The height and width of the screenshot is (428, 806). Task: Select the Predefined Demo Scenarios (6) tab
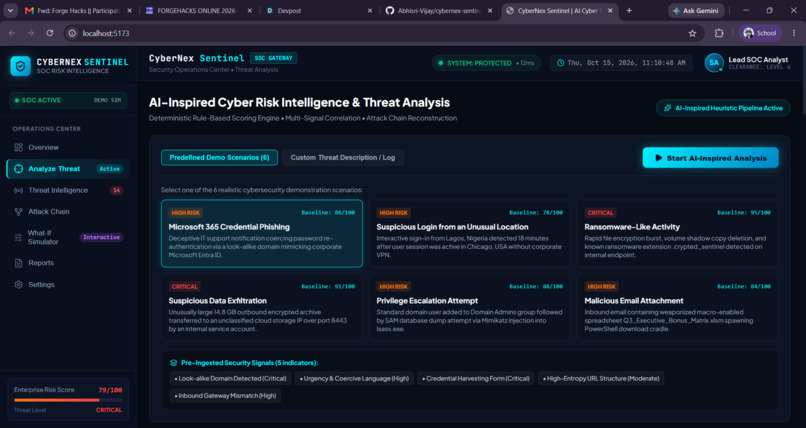coord(219,158)
